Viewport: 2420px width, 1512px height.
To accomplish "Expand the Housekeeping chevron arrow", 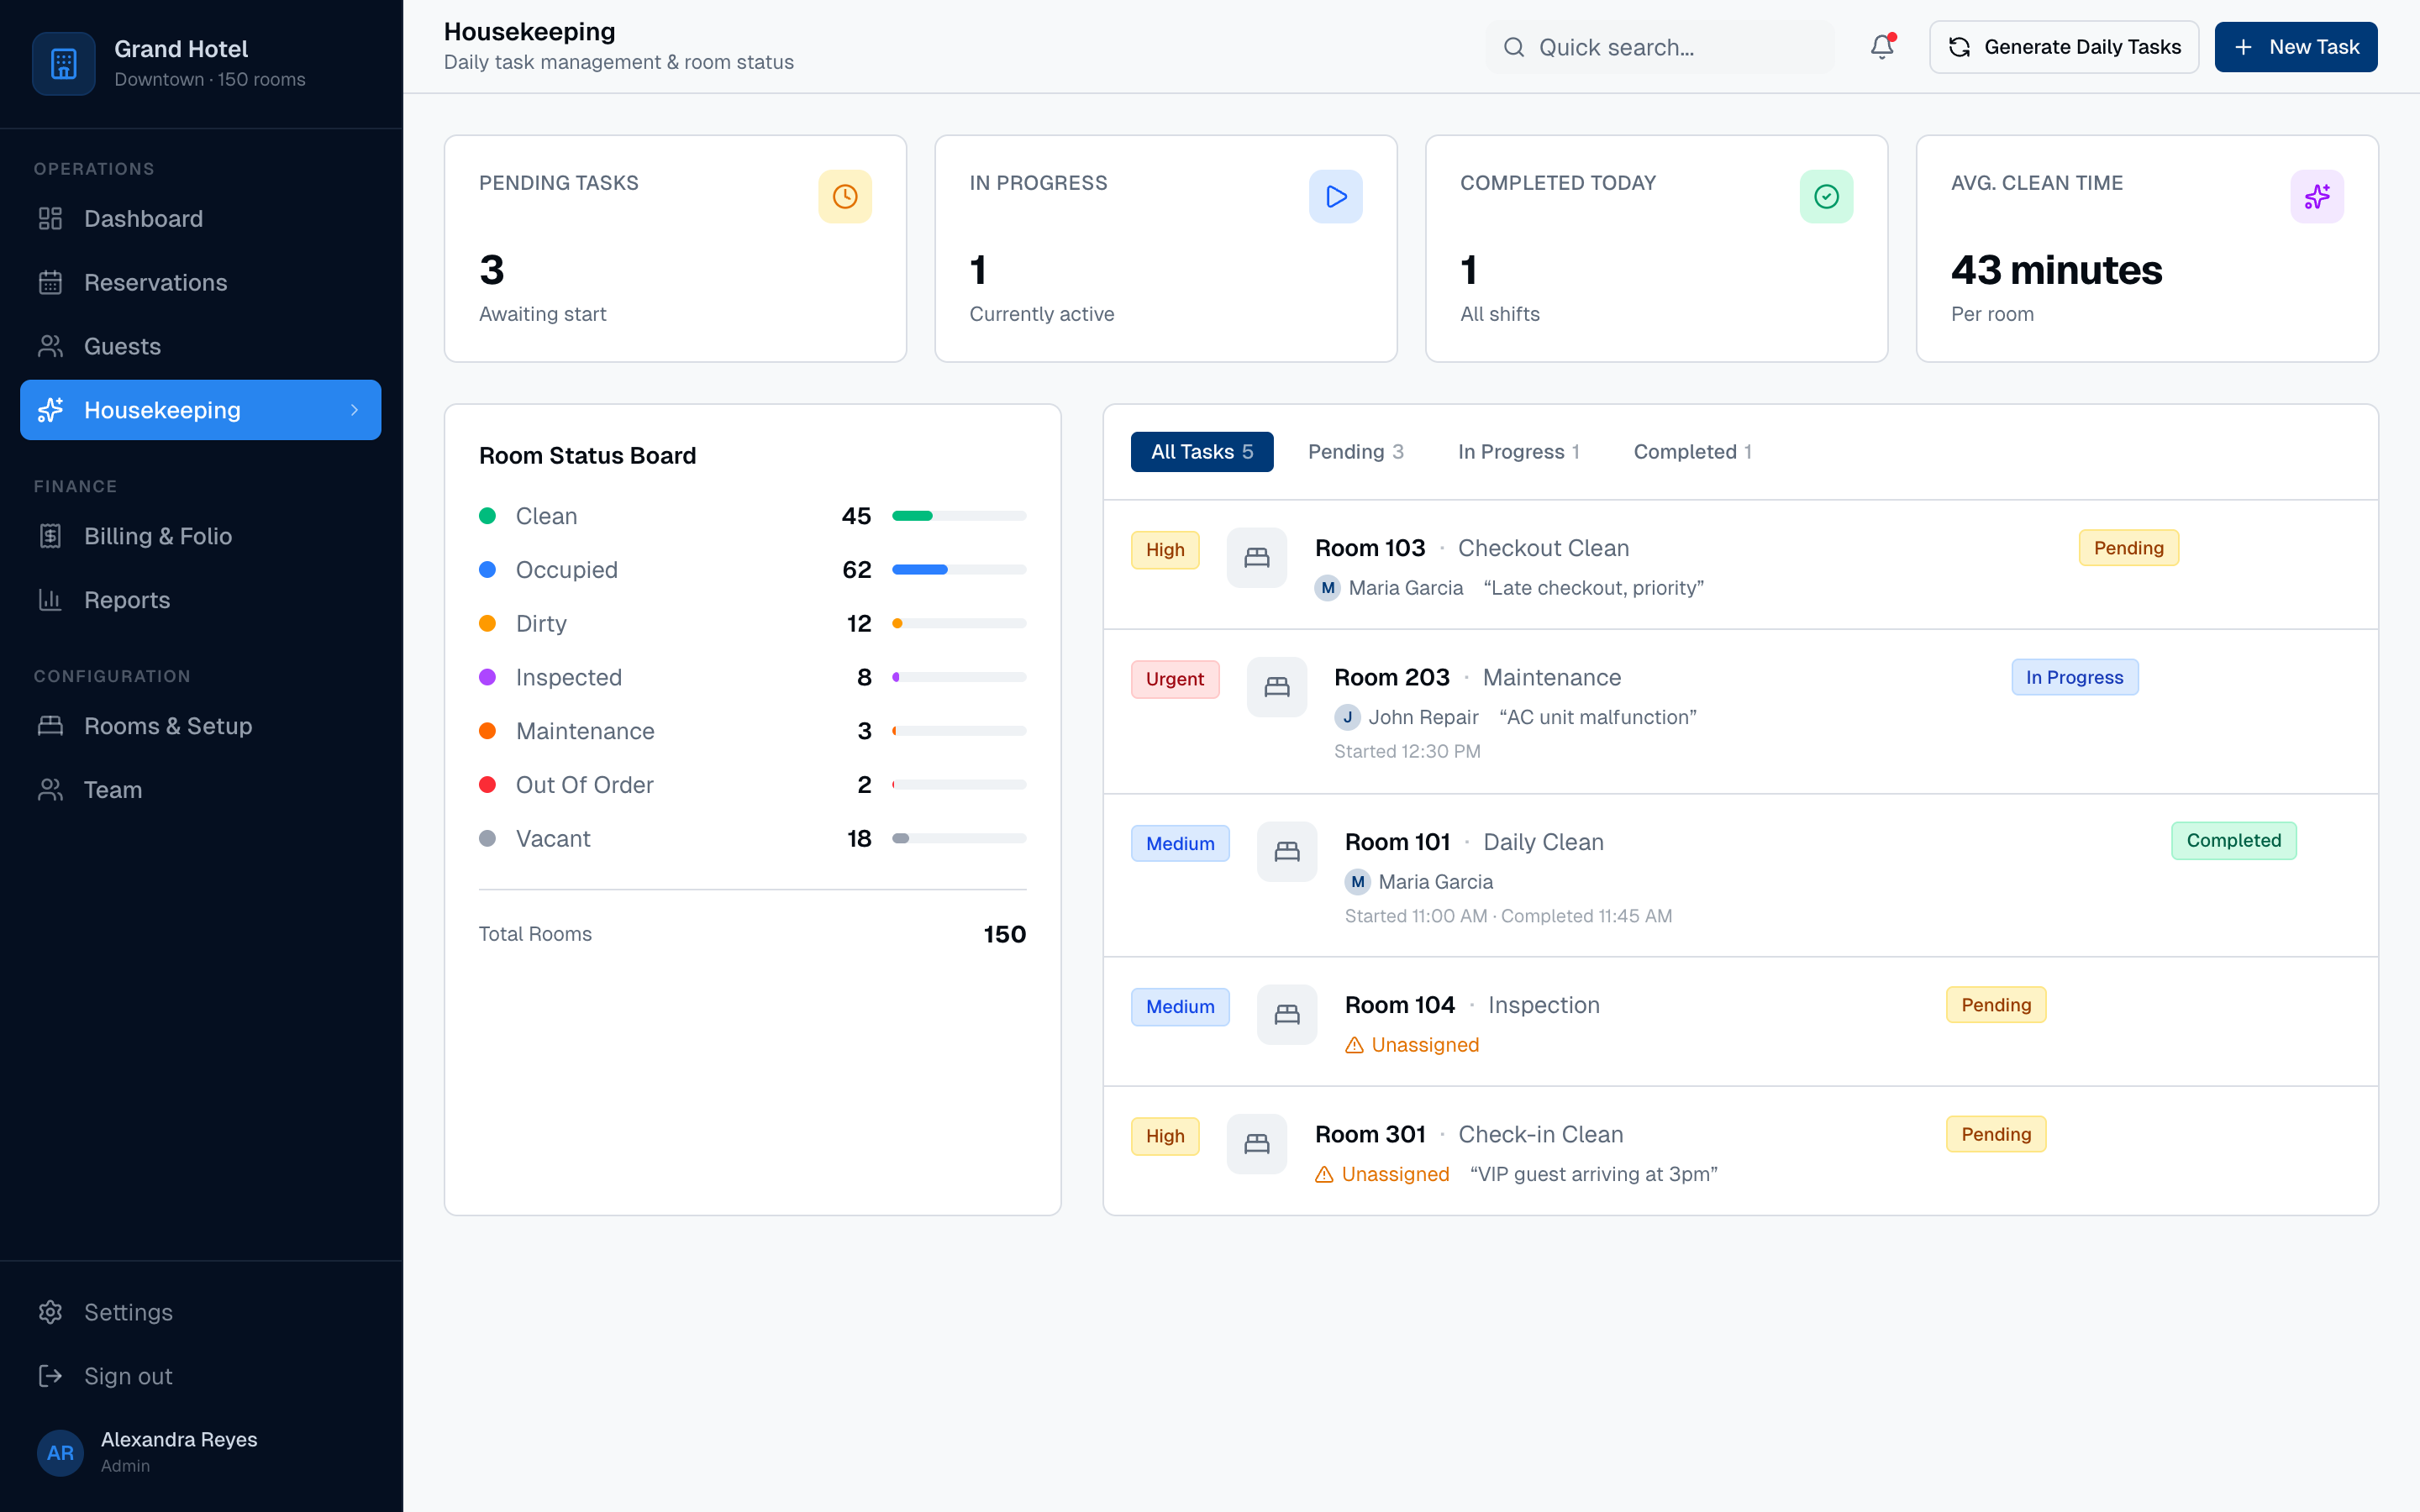I will point(354,410).
